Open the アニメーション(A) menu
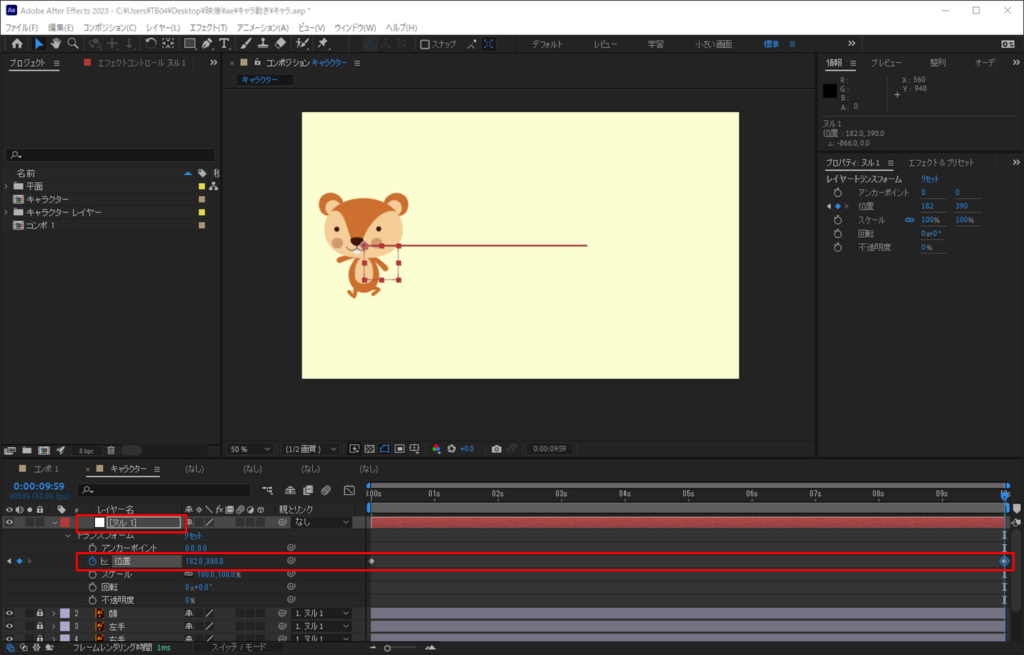 262,27
